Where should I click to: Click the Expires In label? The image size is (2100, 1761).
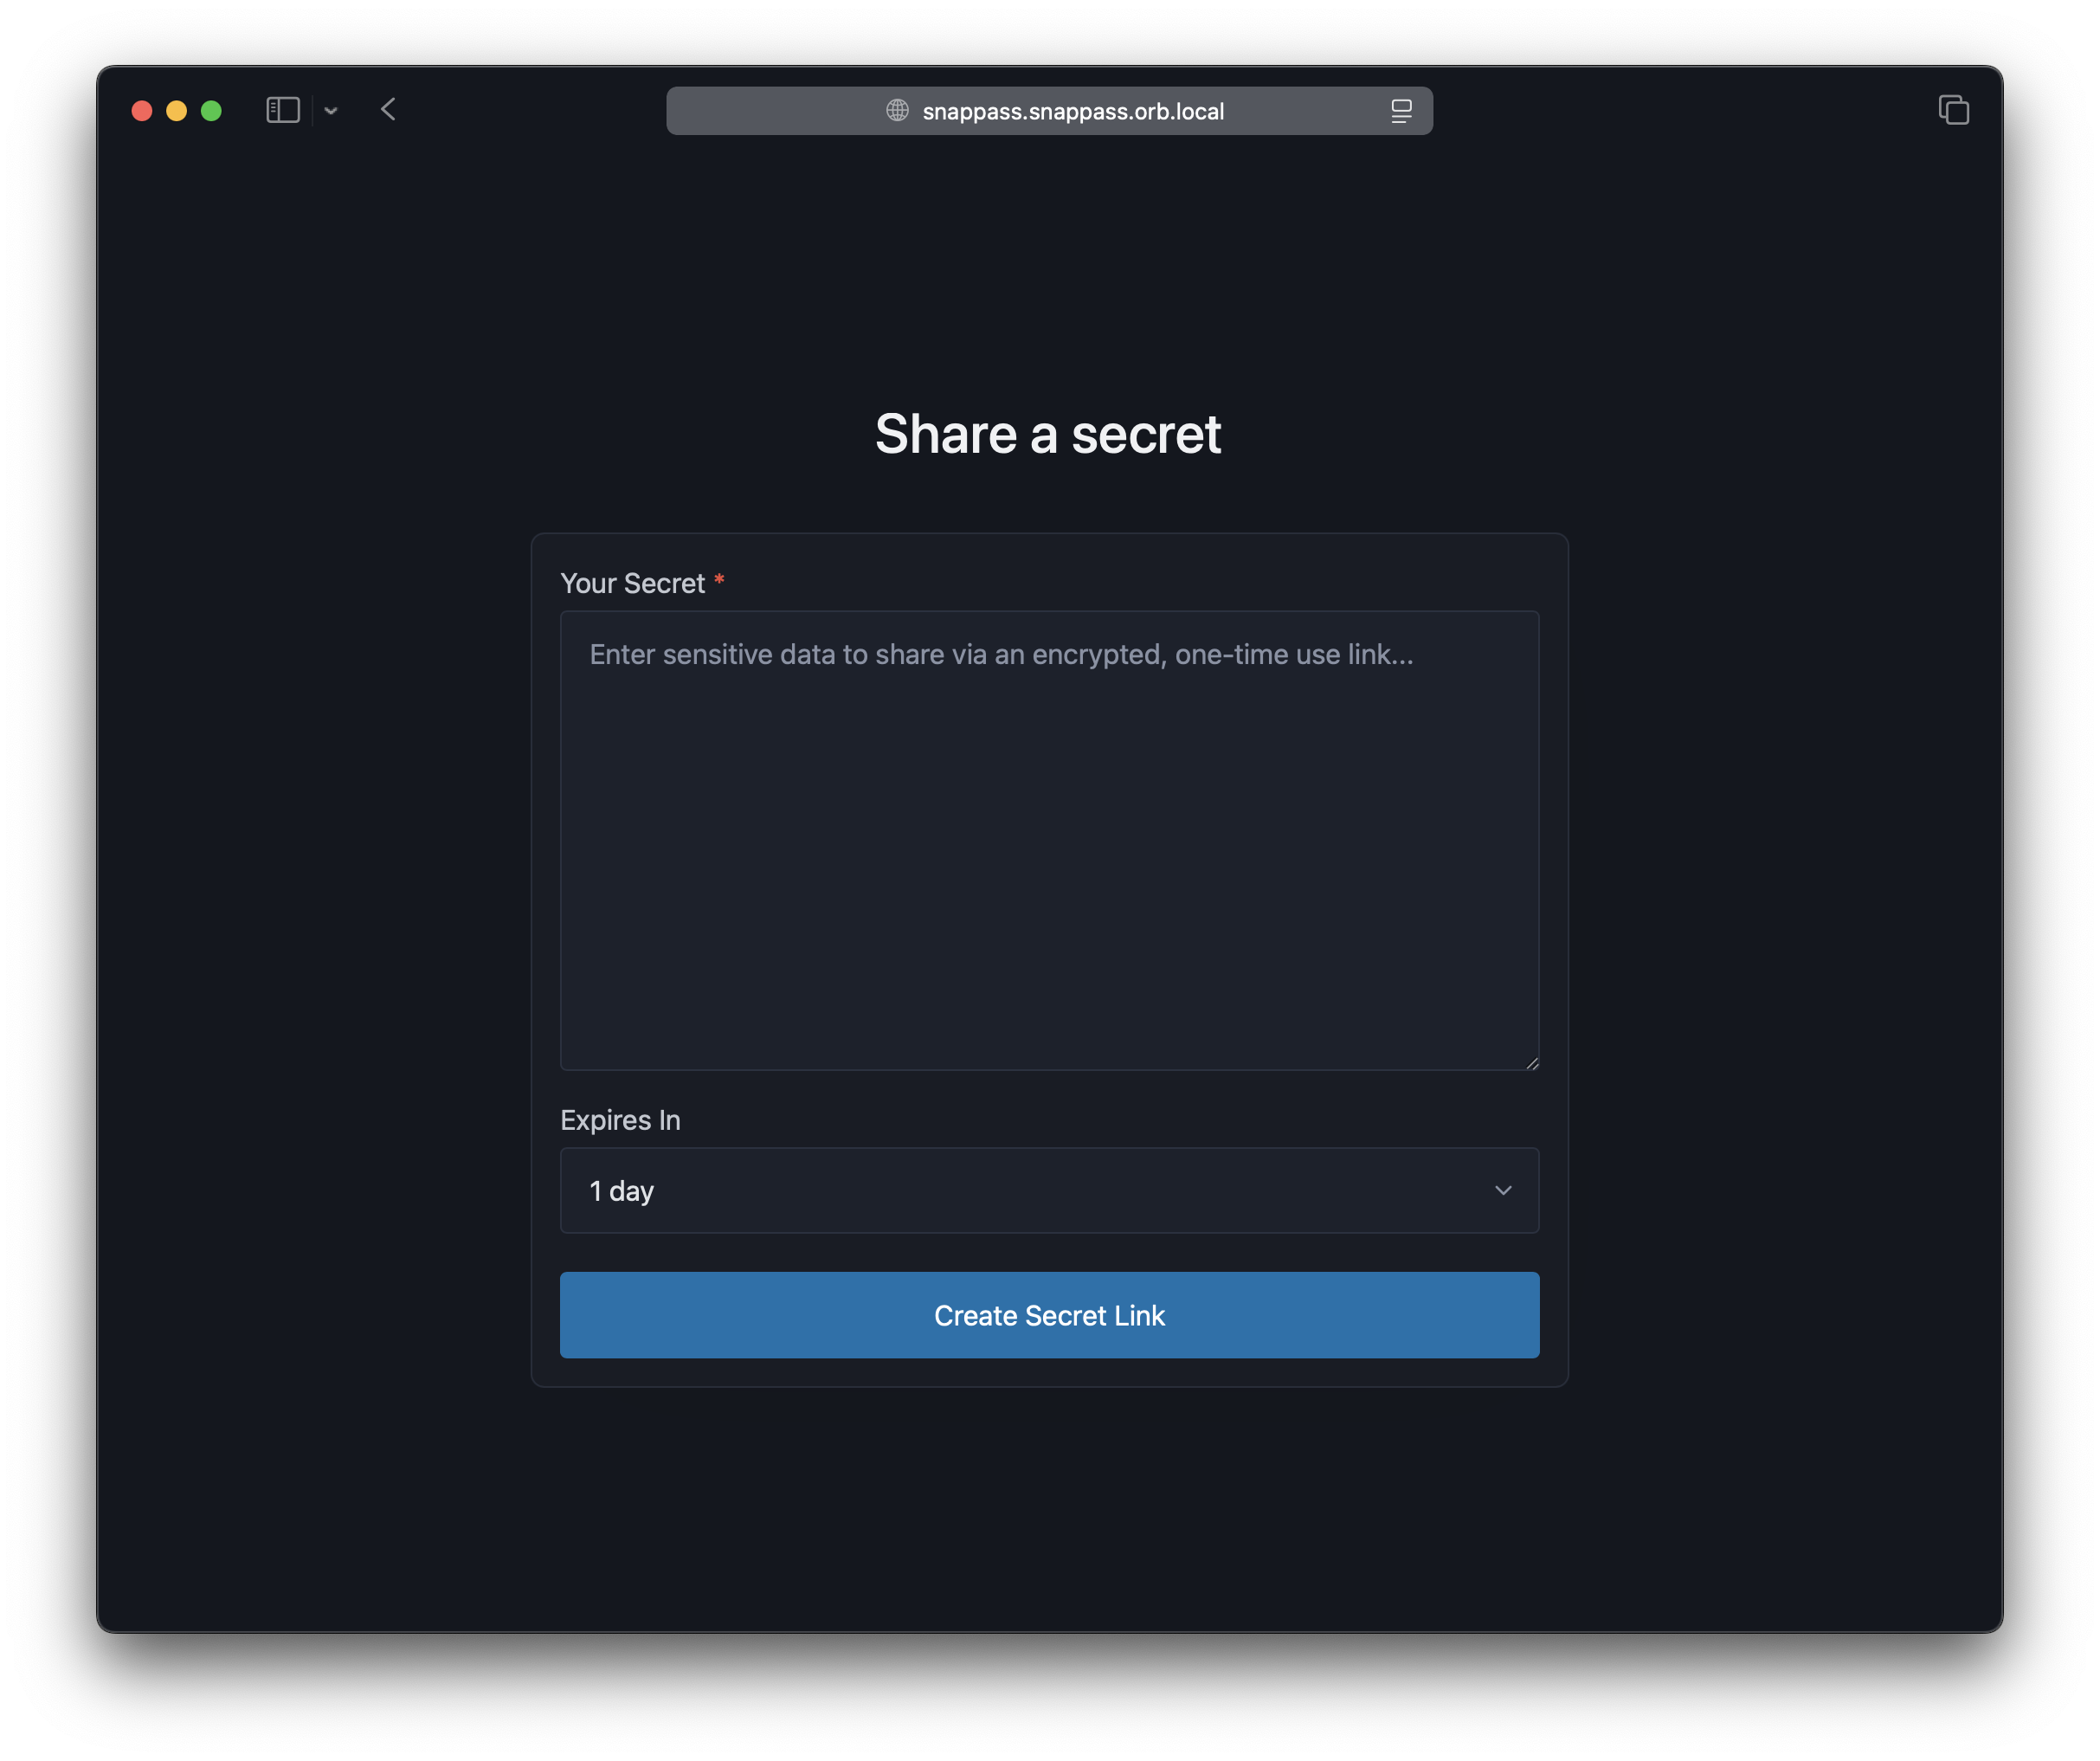[620, 1120]
